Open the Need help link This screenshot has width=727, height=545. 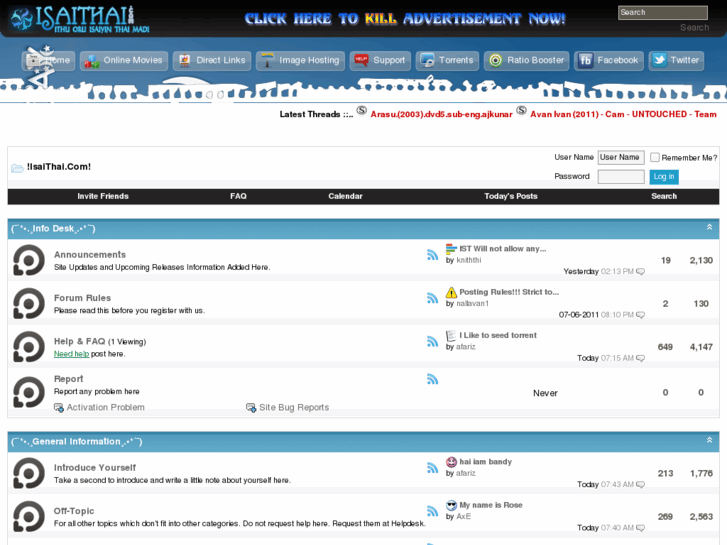tap(71, 354)
